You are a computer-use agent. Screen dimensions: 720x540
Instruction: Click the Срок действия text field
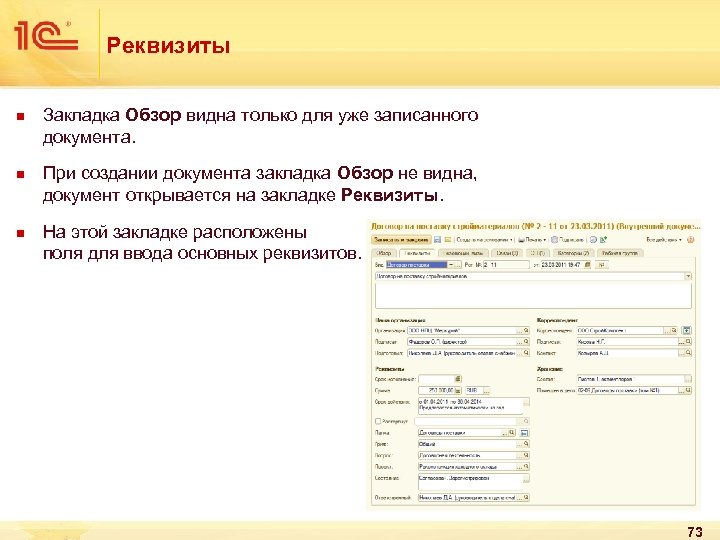[x=471, y=405]
